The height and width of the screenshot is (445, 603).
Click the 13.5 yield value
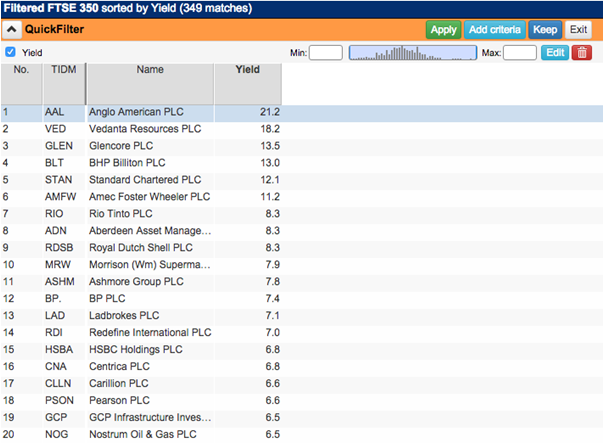coord(270,146)
